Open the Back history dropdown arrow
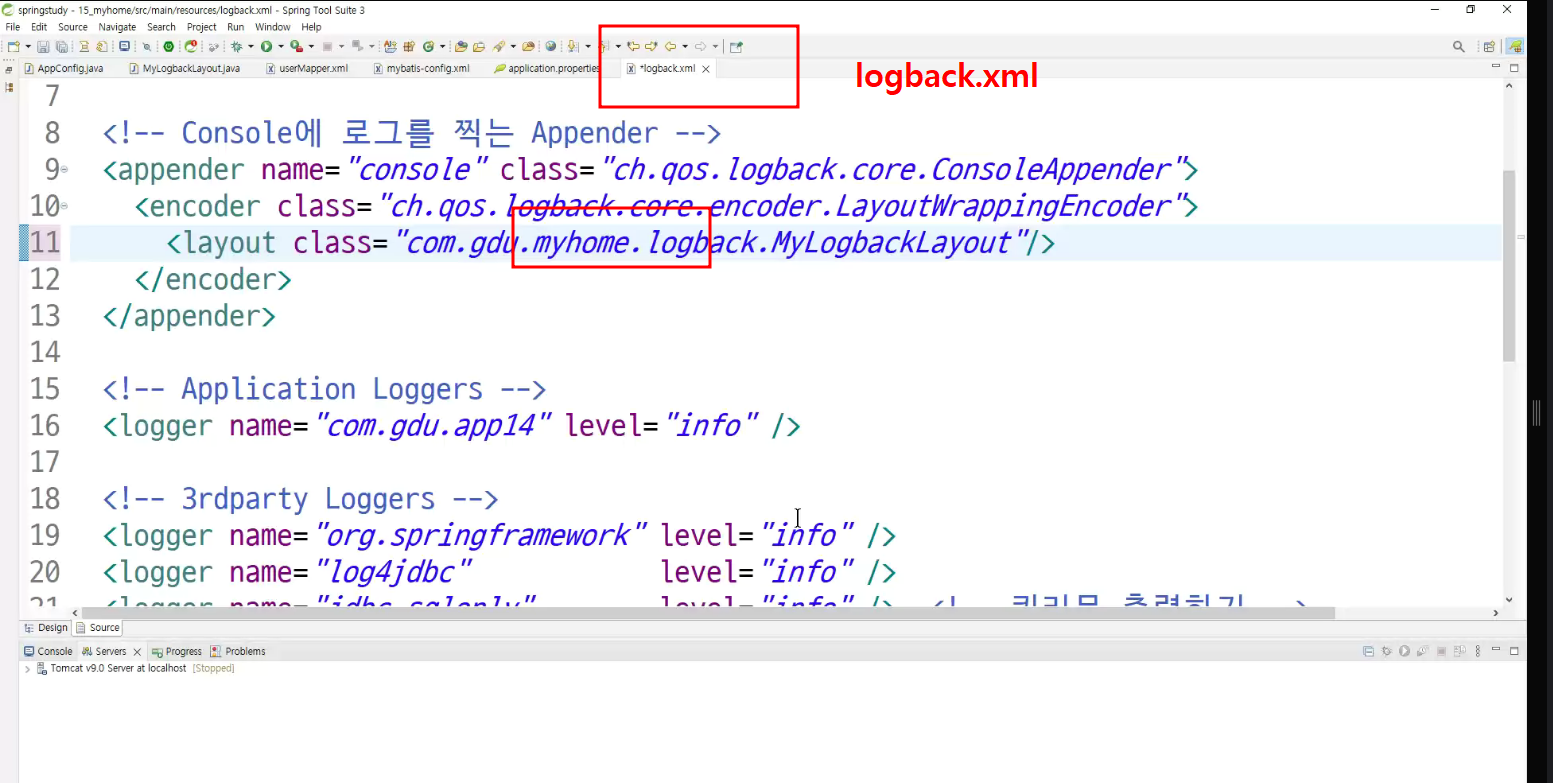The image size is (1553, 783). tap(685, 46)
